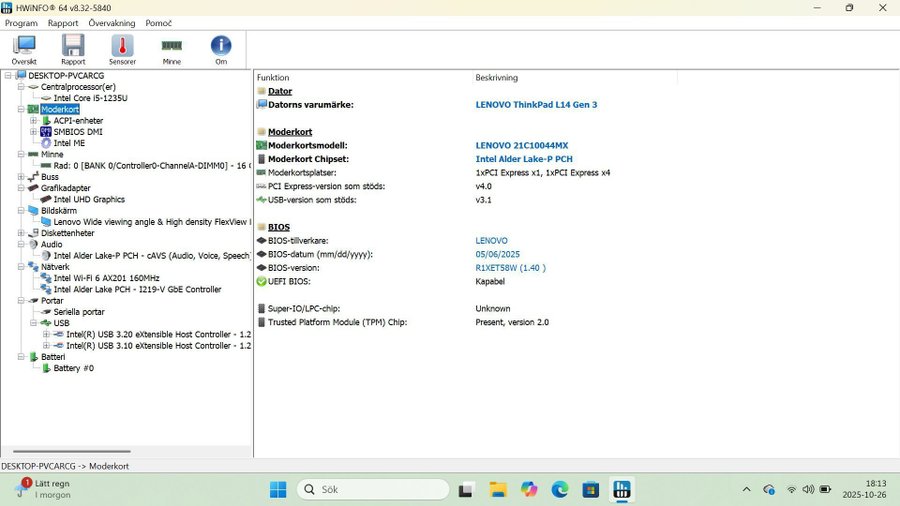900x506 pixels.
Task: Click the Rapport save report icon
Action: (73, 49)
